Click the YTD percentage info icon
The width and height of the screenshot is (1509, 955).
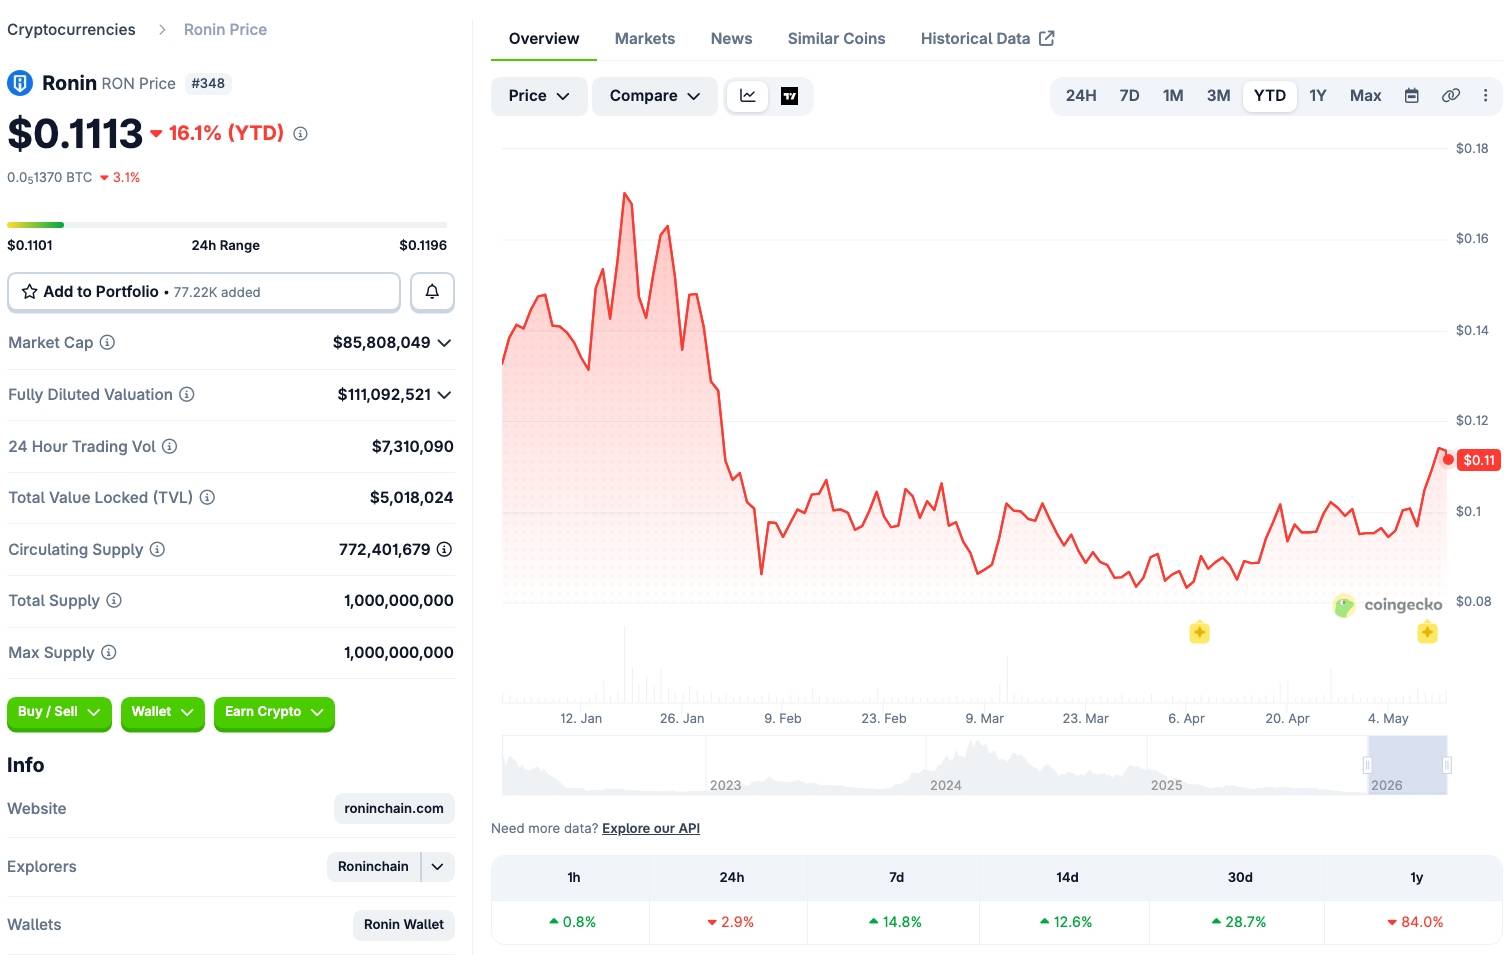(300, 134)
